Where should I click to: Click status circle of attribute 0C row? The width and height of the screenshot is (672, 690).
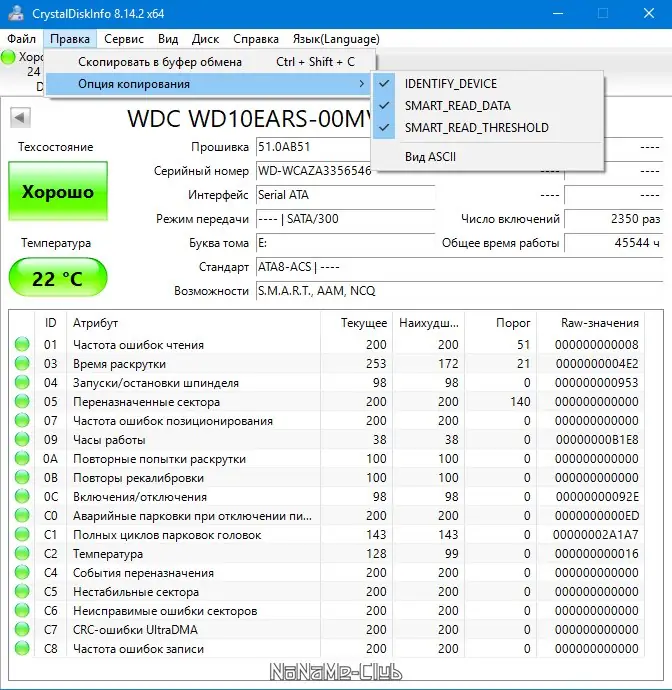(x=22, y=496)
